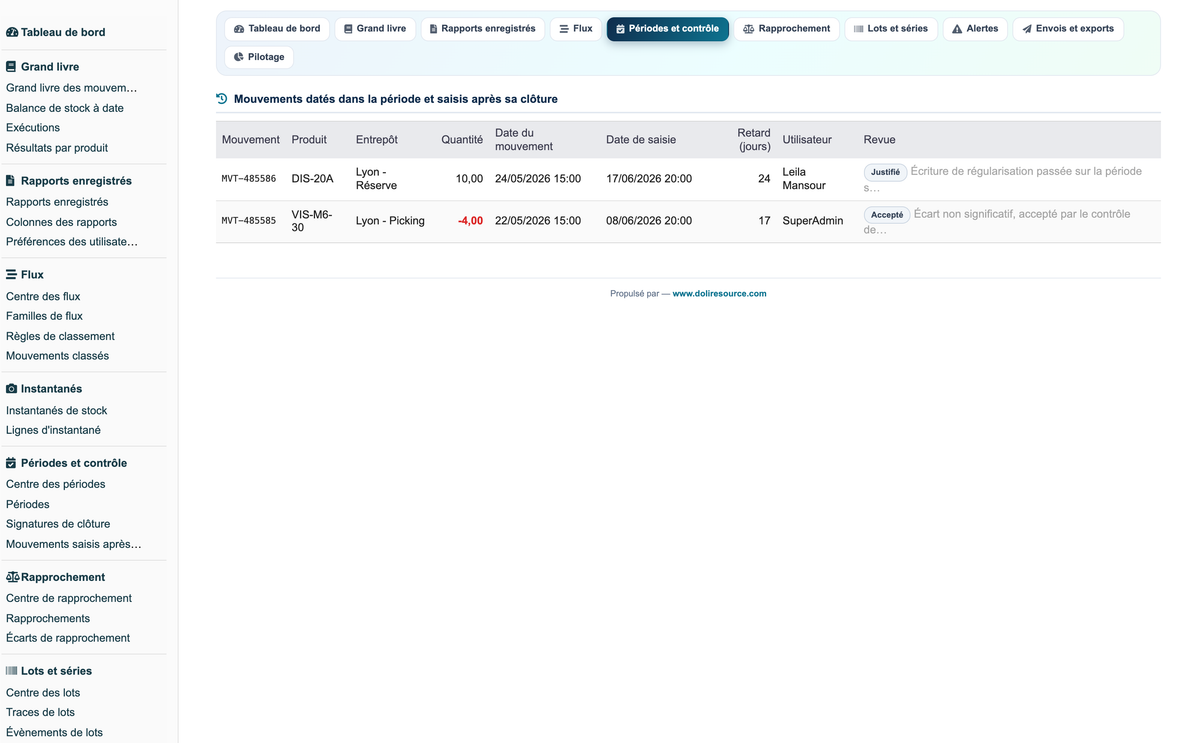1200x743 pixels.
Task: Switch to the Alertes tab
Action: click(x=975, y=29)
